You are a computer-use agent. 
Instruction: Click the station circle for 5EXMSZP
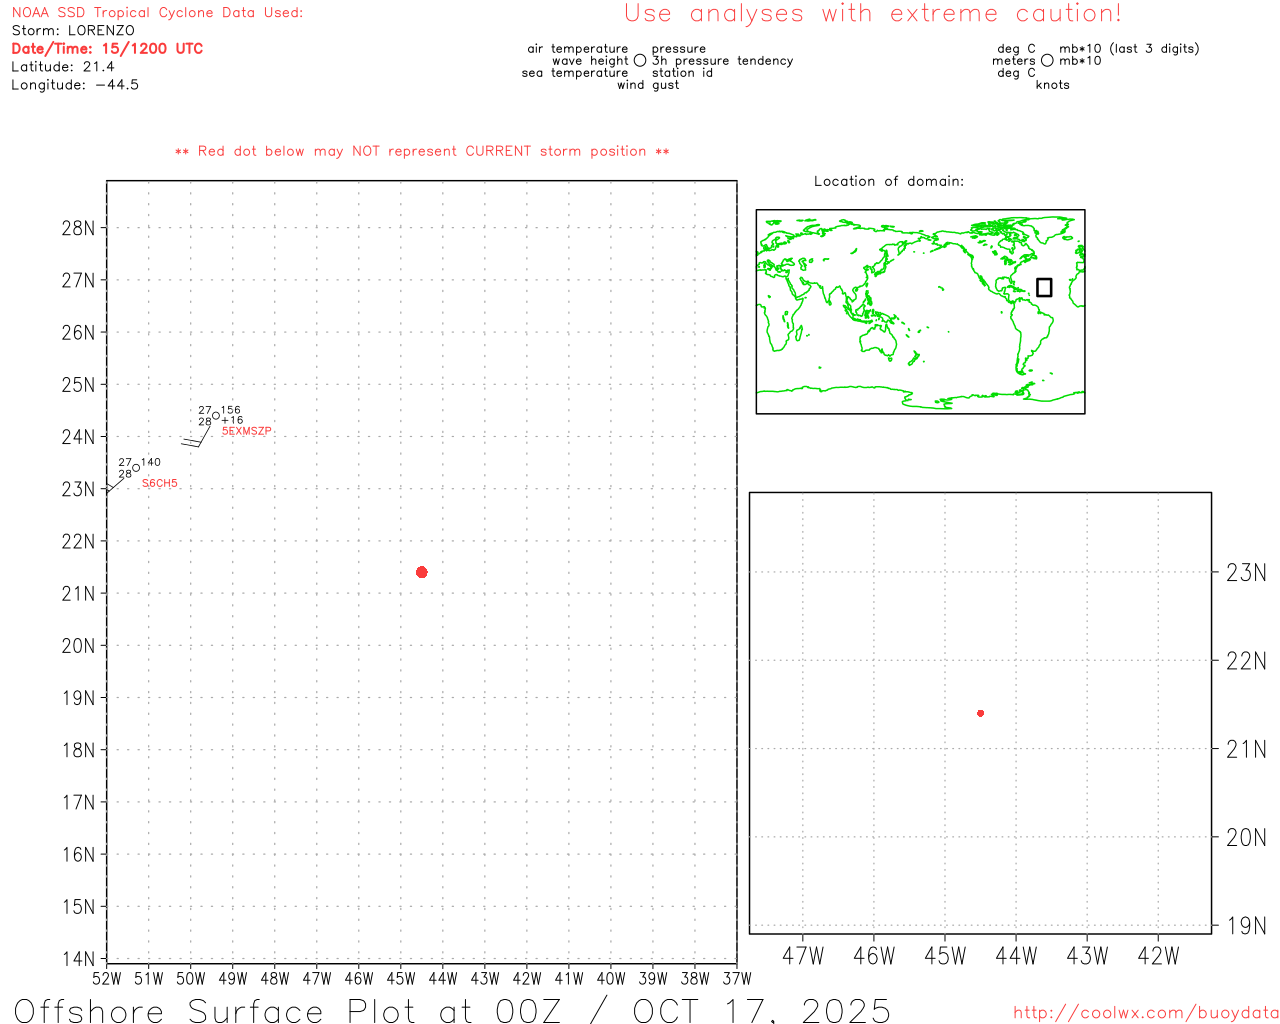pos(216,416)
